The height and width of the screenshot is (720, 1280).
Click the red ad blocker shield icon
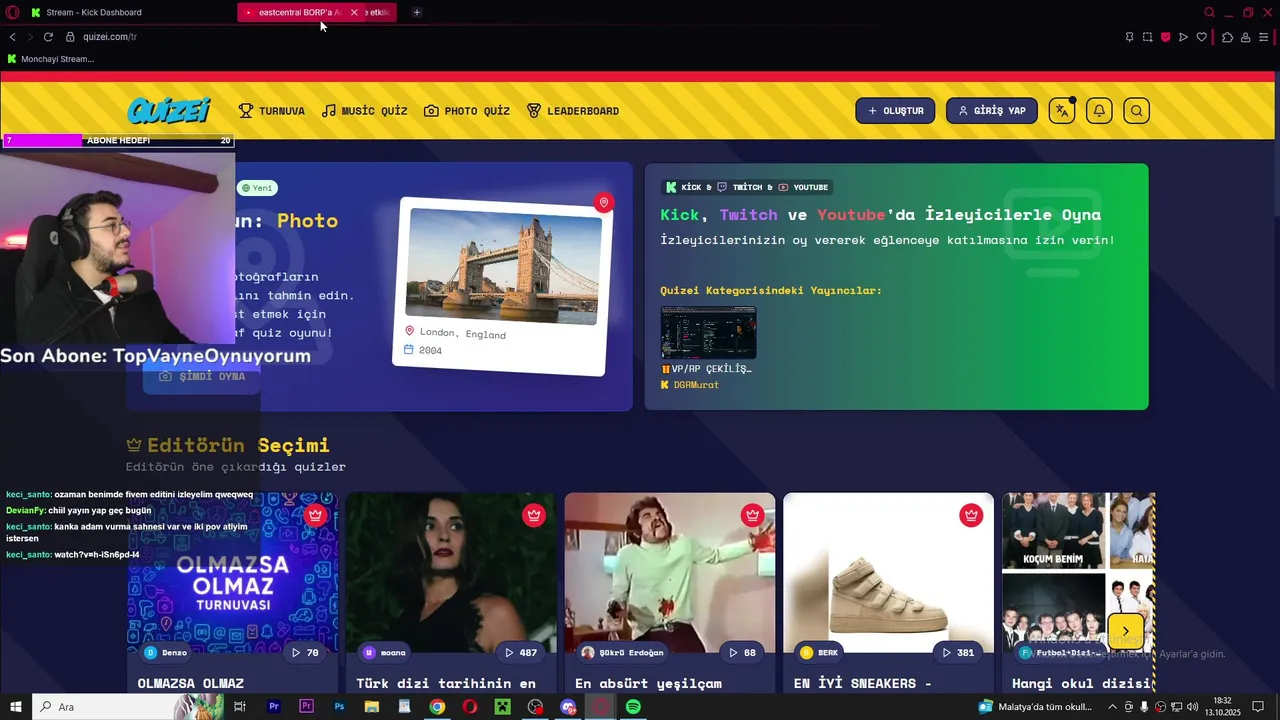click(x=1165, y=37)
